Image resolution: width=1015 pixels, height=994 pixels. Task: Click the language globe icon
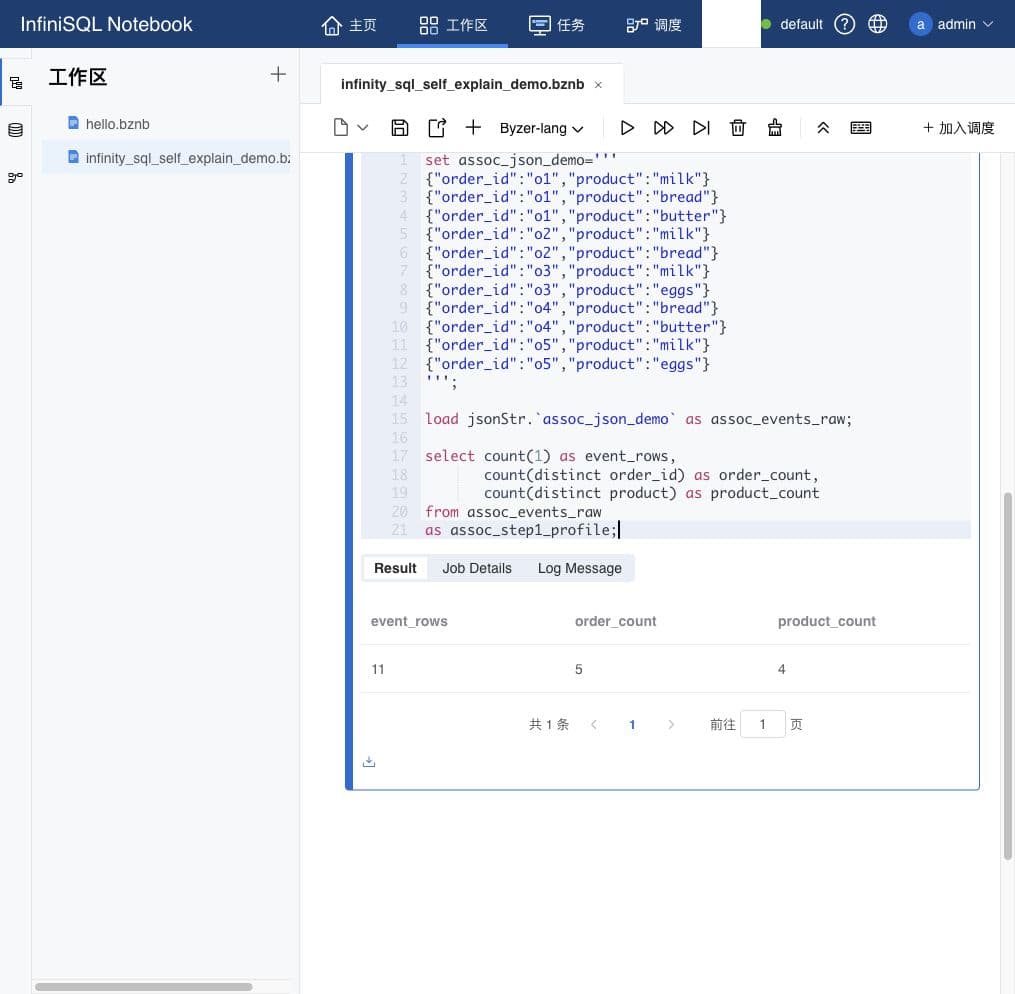878,25
